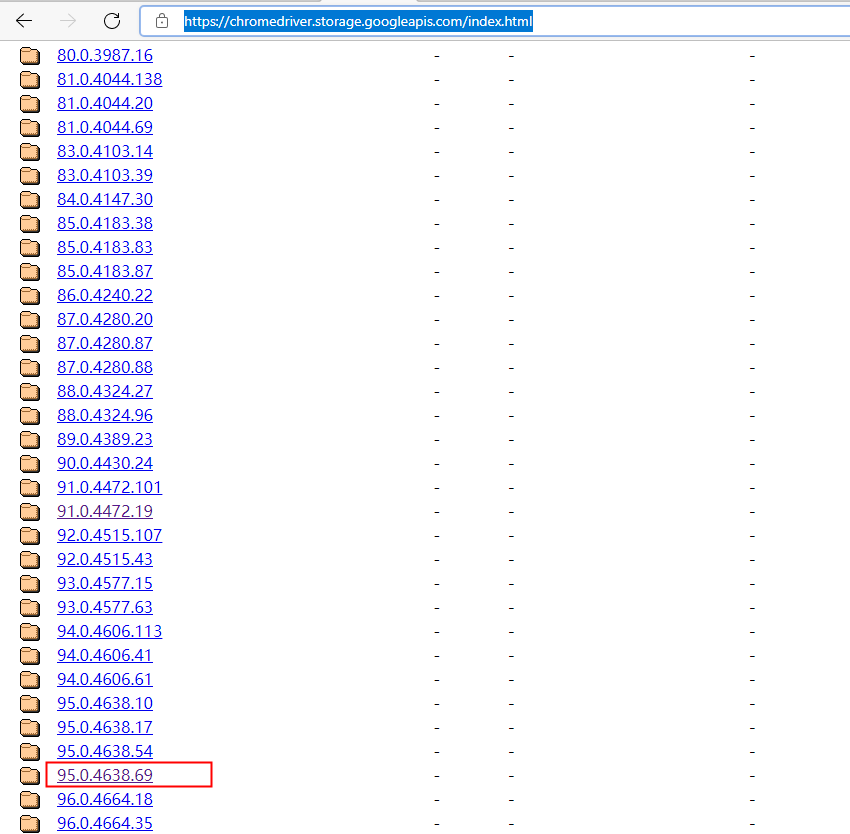Click folder icon beside 95.0.4638.17
This screenshot has width=850, height=834.
[x=30, y=727]
